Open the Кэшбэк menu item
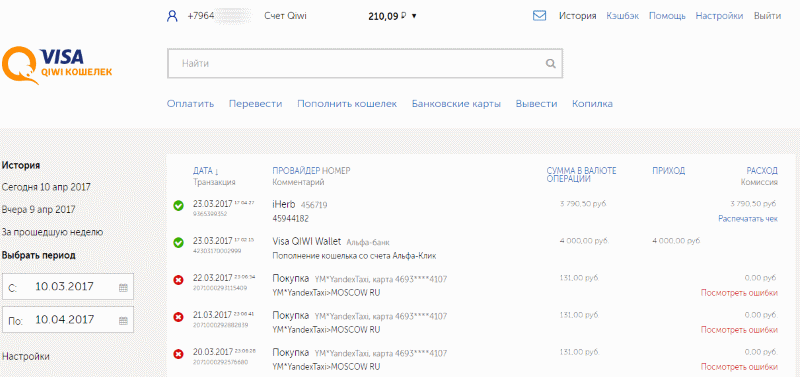 tap(622, 16)
